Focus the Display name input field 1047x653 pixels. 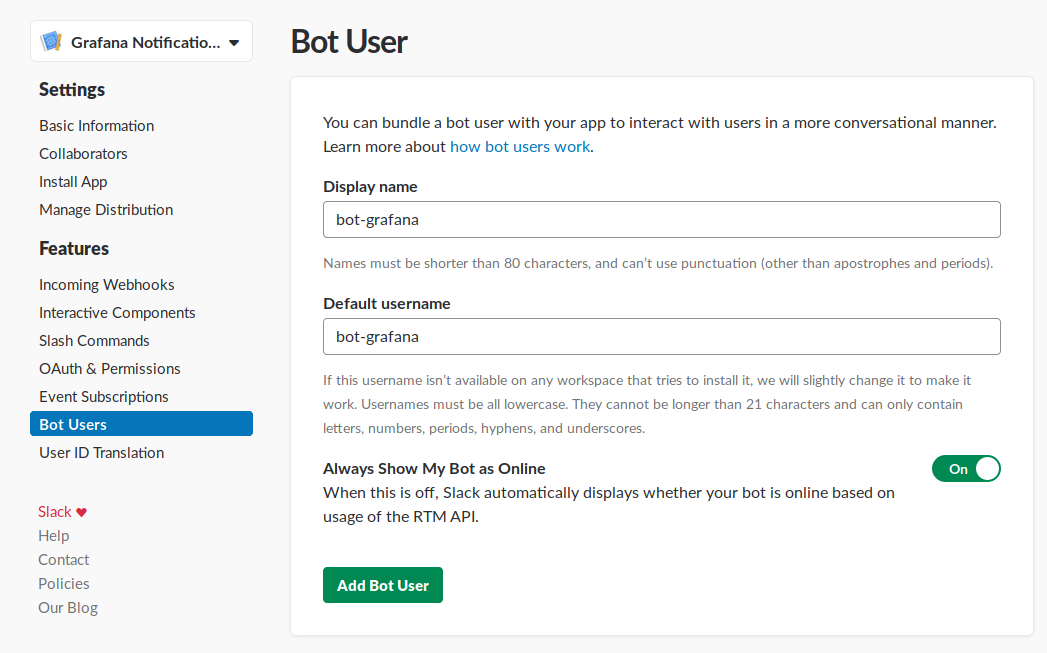pos(662,220)
